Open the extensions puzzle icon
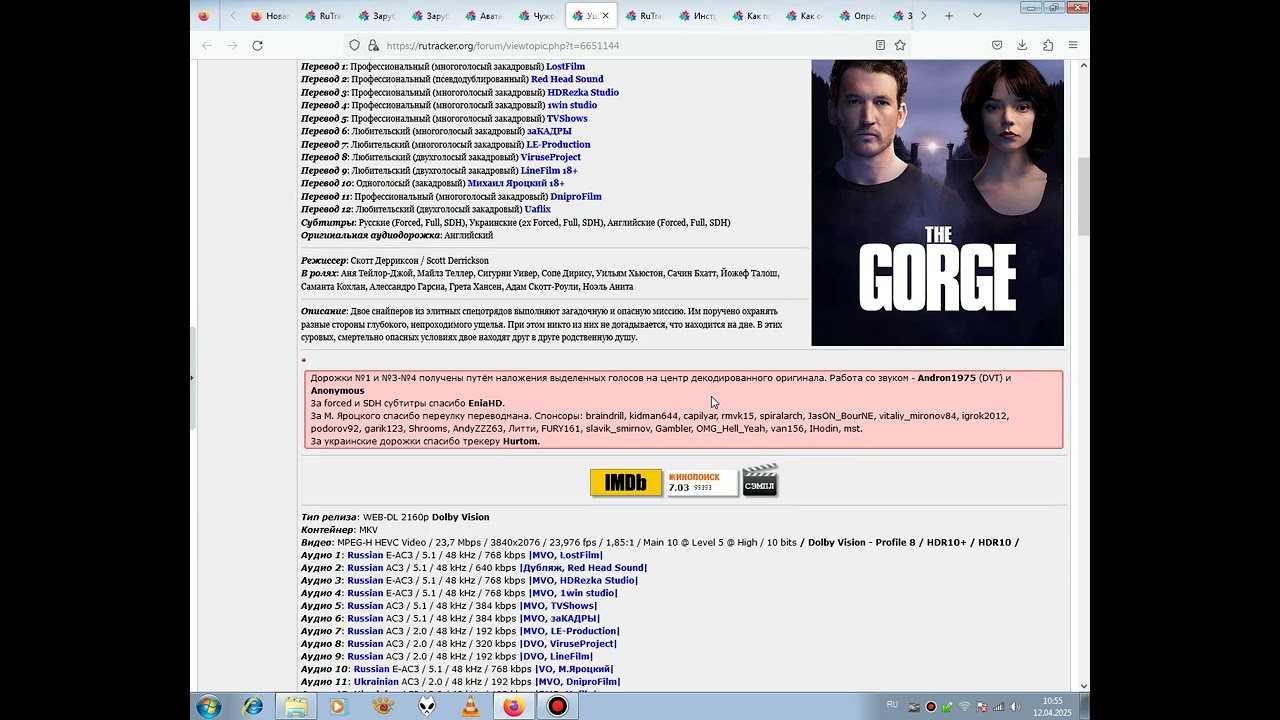This screenshot has width=1280, height=720. [1048, 45]
